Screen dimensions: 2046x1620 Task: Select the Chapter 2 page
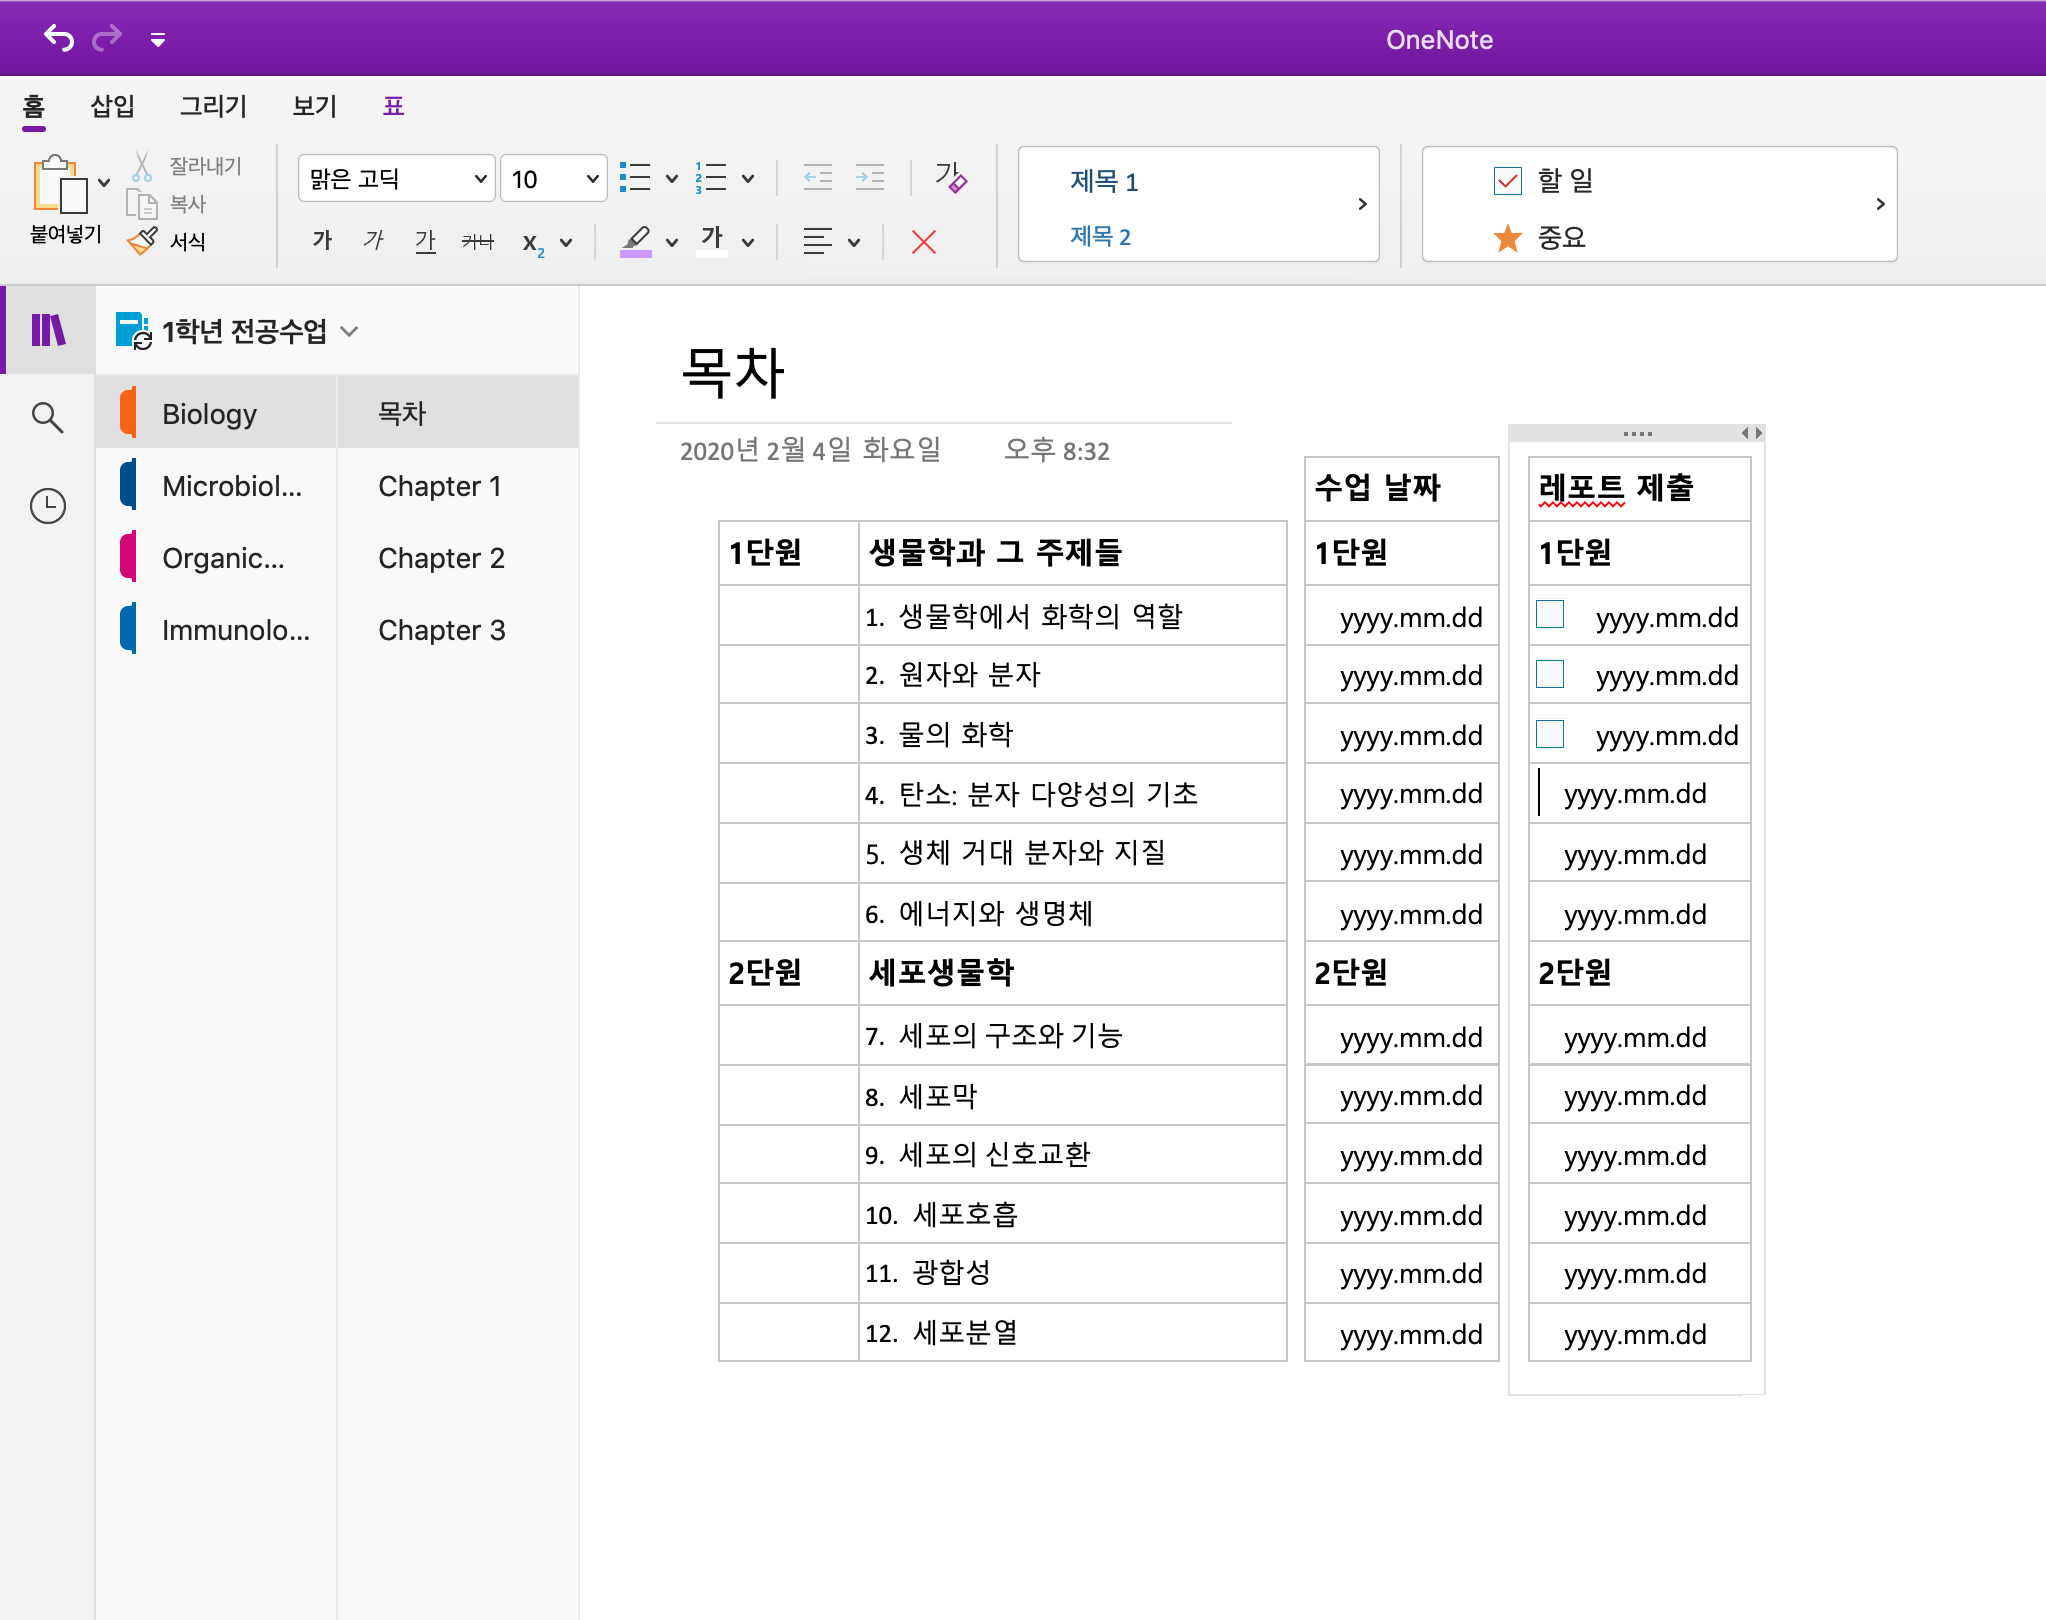click(x=441, y=558)
